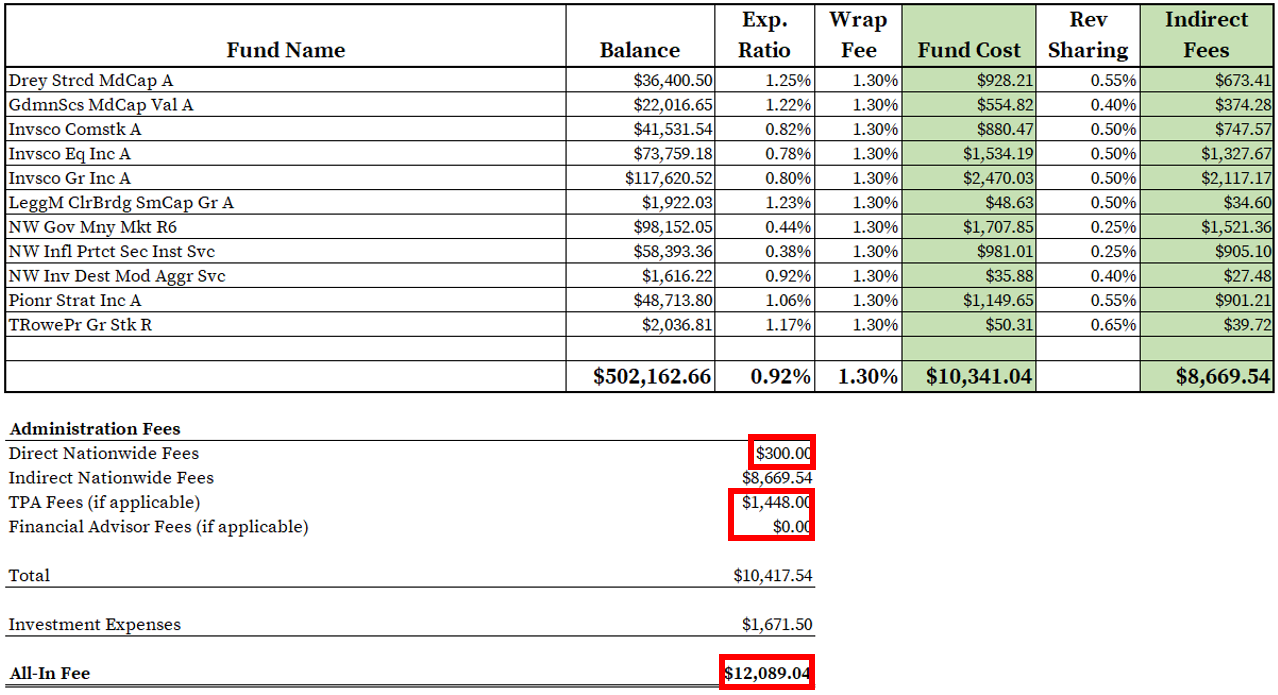Select the Investment Expenses $1,671.50 value
This screenshot has height=695, width=1278.
point(776,624)
